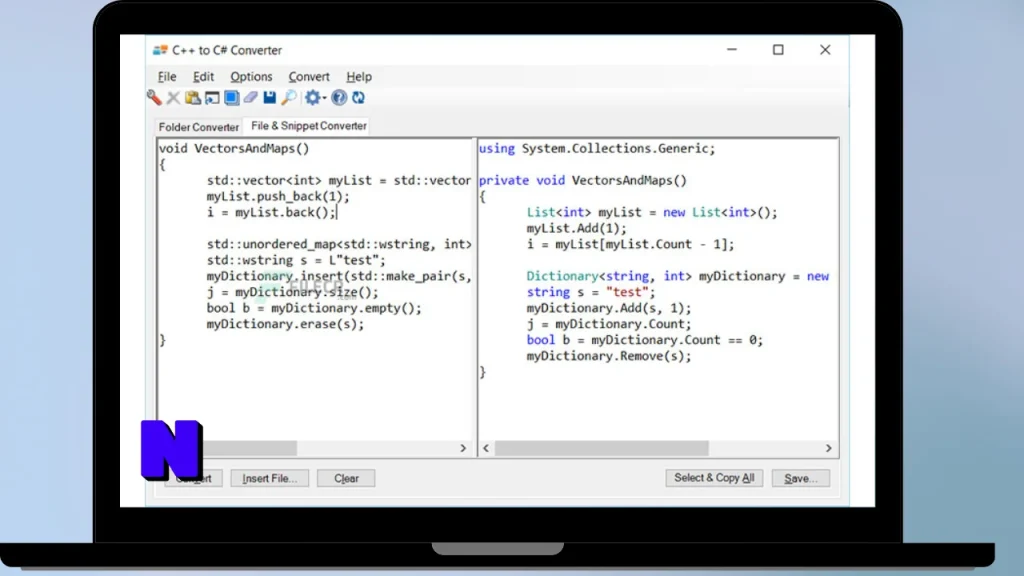This screenshot has height=576, width=1024.
Task: Click the C# pane horizontal scrollbar thumb
Action: coord(601,448)
